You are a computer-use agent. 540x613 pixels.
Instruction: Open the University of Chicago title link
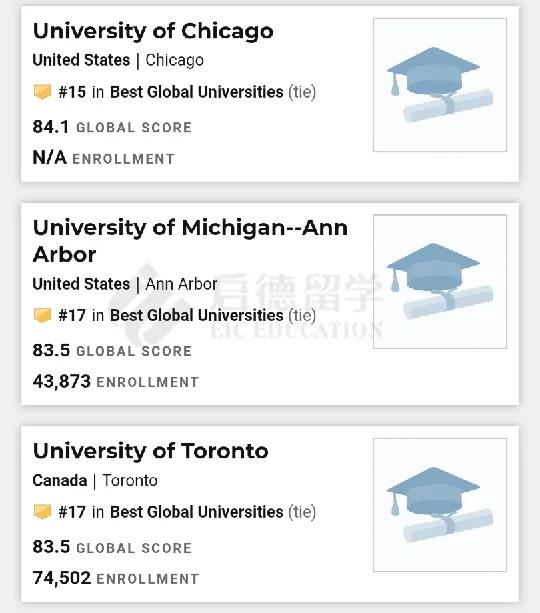pyautogui.click(x=153, y=31)
